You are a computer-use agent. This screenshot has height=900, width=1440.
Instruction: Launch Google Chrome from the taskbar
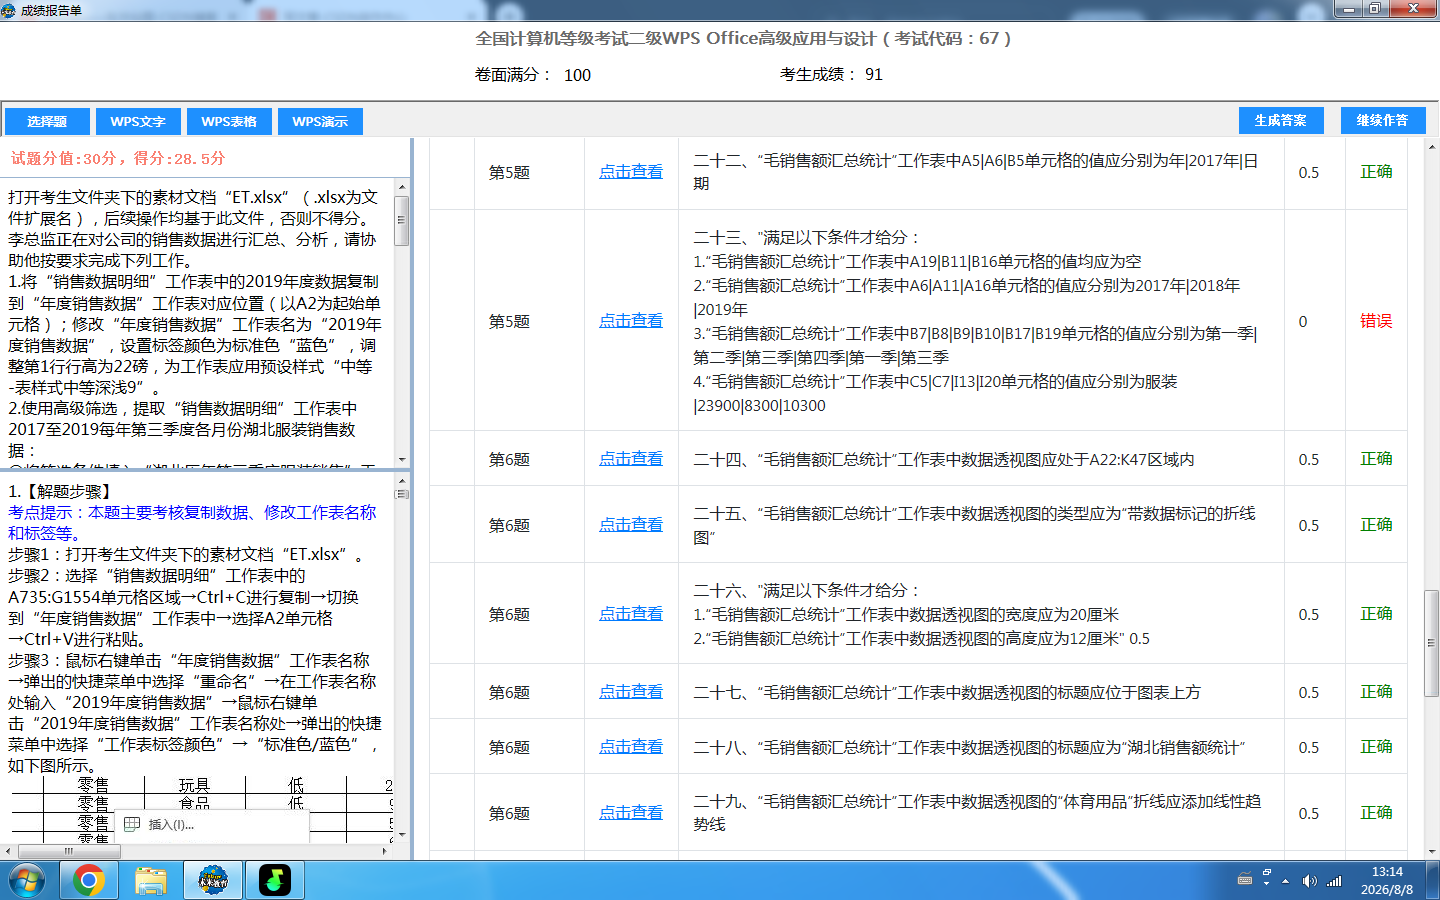point(89,880)
